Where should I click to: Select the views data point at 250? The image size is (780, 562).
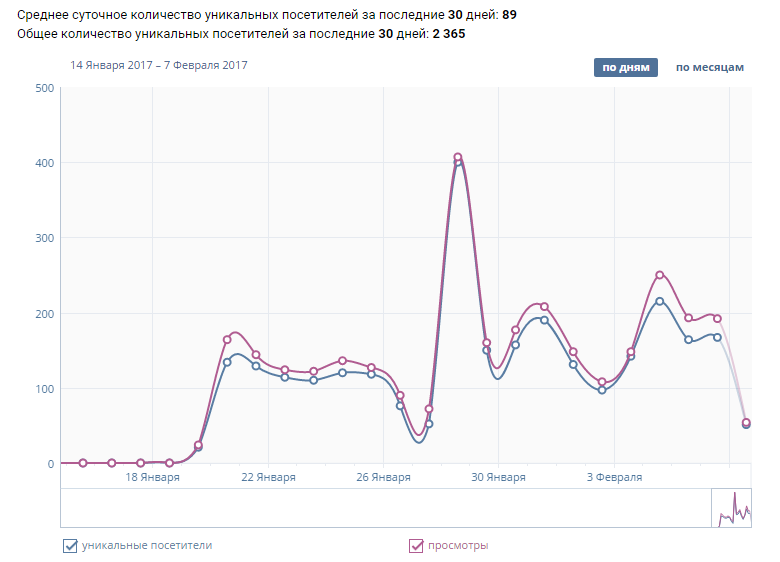tap(660, 275)
